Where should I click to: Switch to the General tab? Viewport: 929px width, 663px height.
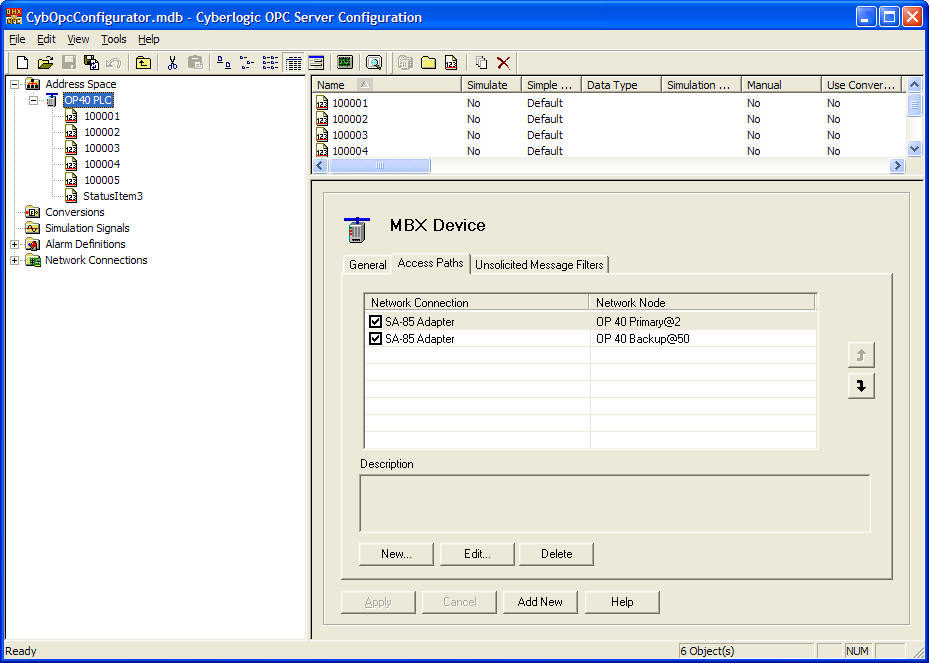click(x=367, y=265)
